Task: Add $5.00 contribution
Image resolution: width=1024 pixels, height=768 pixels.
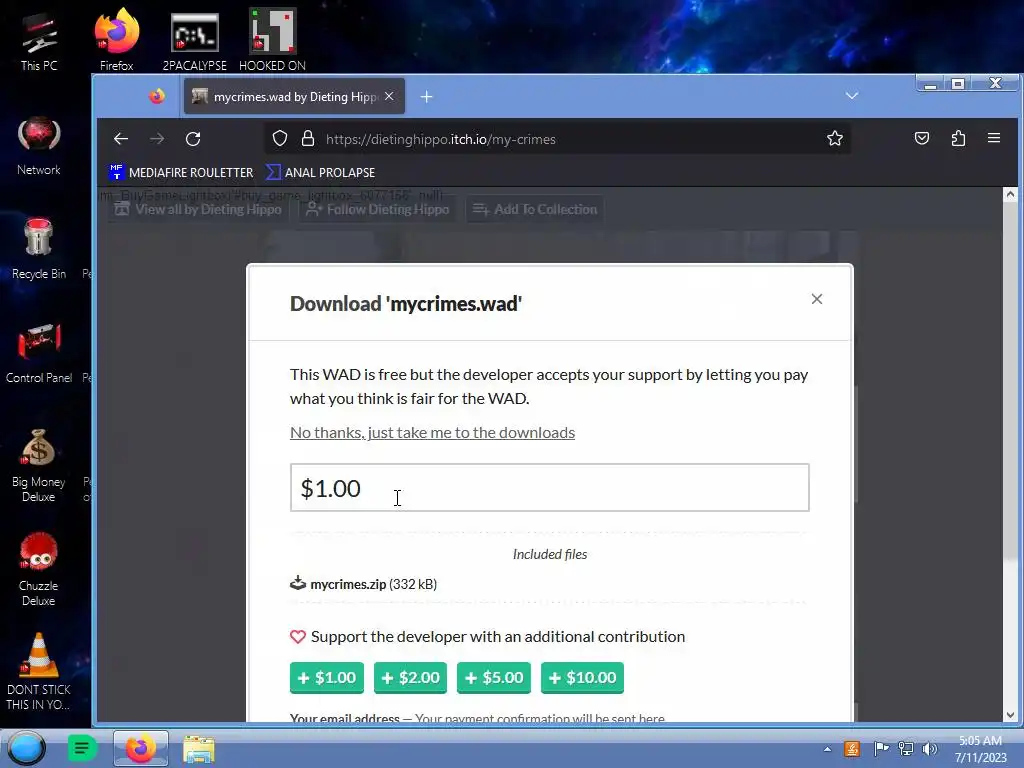Action: 494,677
